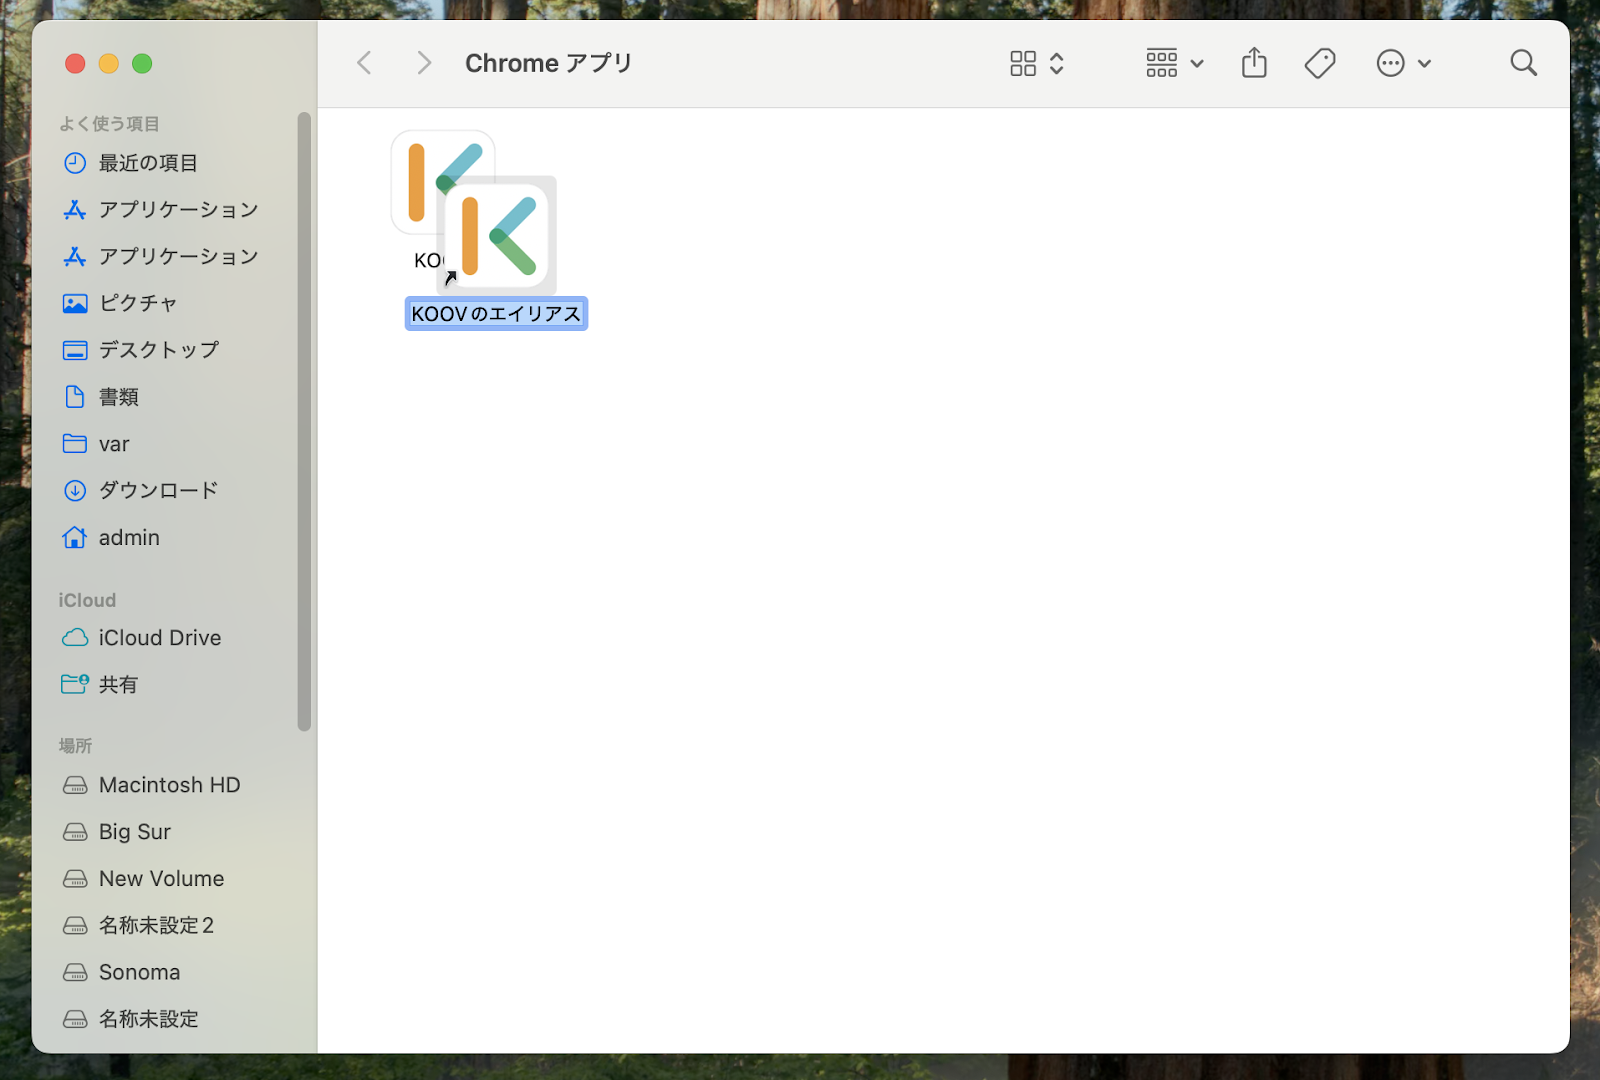Click the sidebar scrollbar
This screenshot has width=1600, height=1080.
click(304, 421)
